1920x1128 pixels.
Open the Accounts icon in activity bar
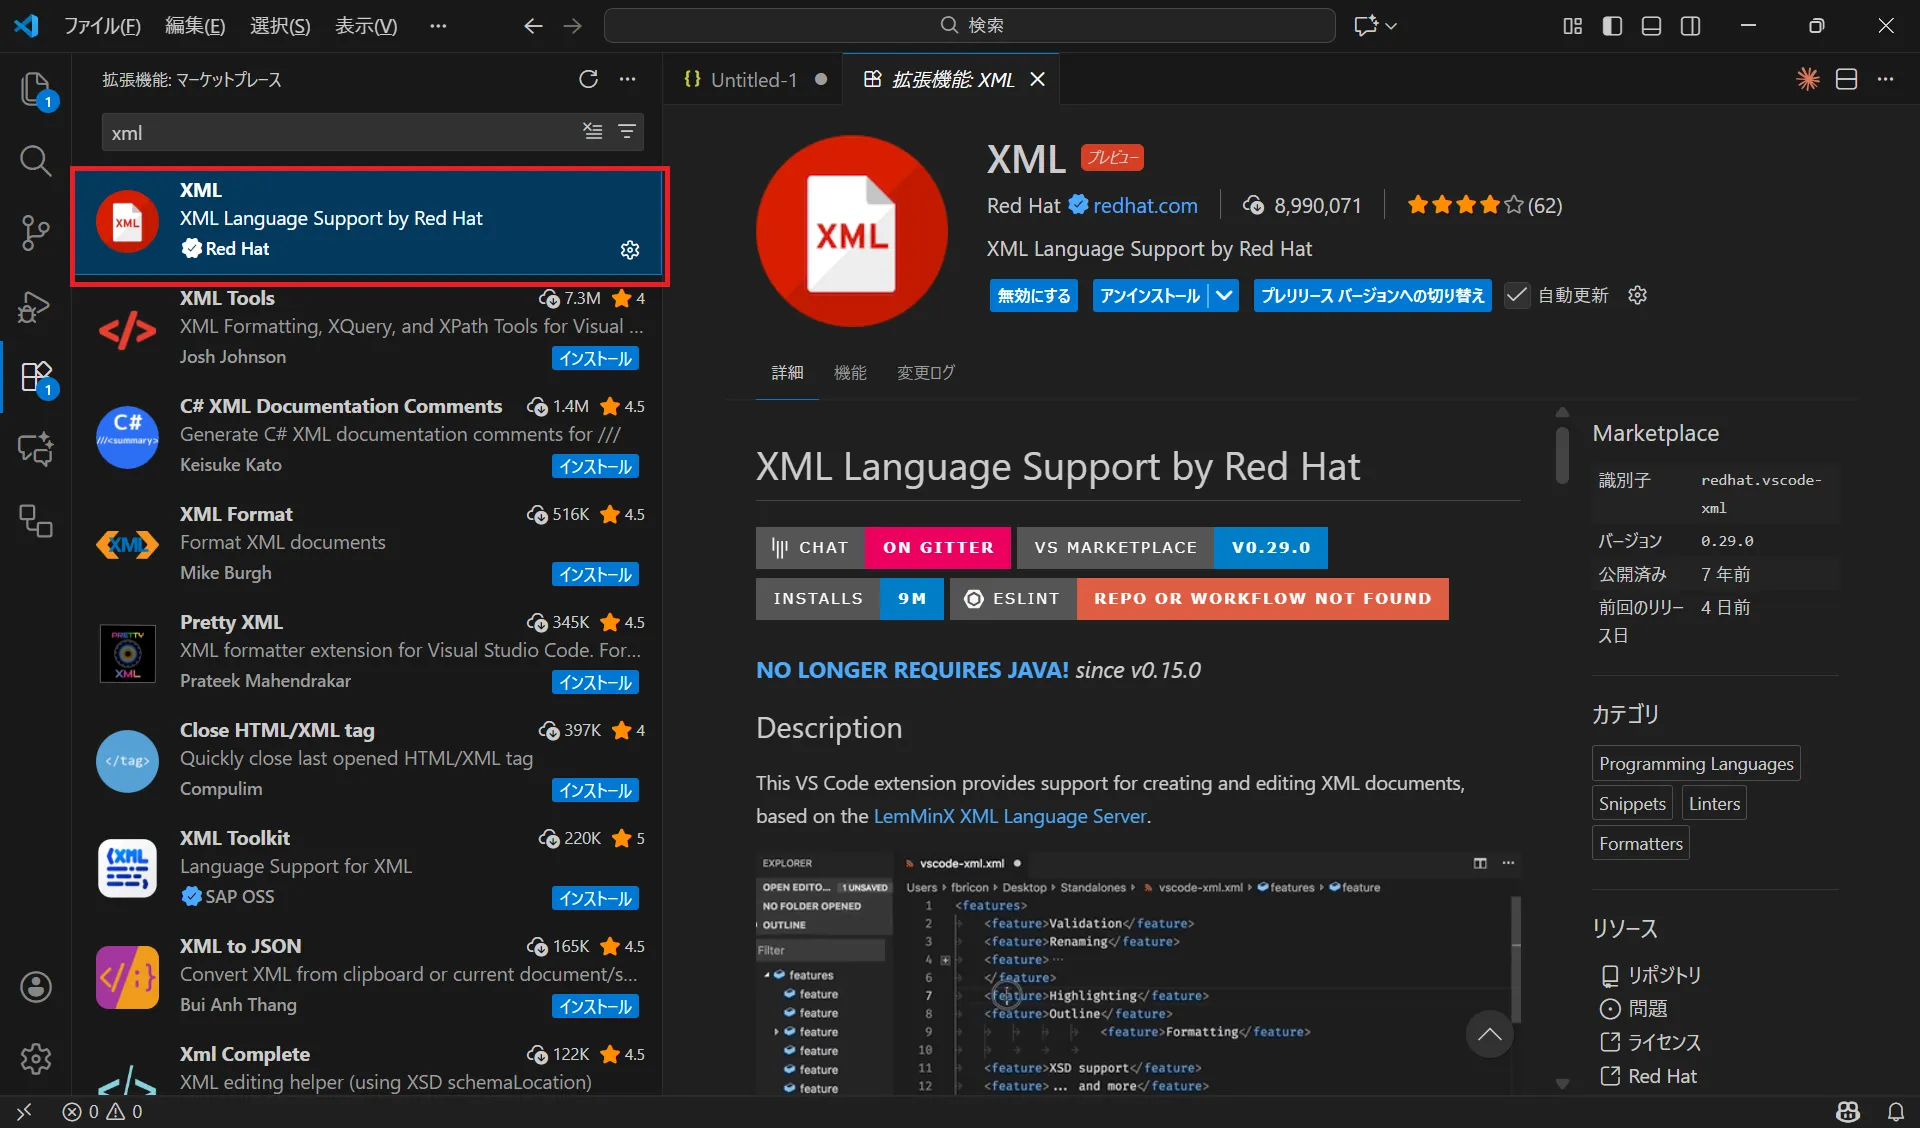click(35, 987)
